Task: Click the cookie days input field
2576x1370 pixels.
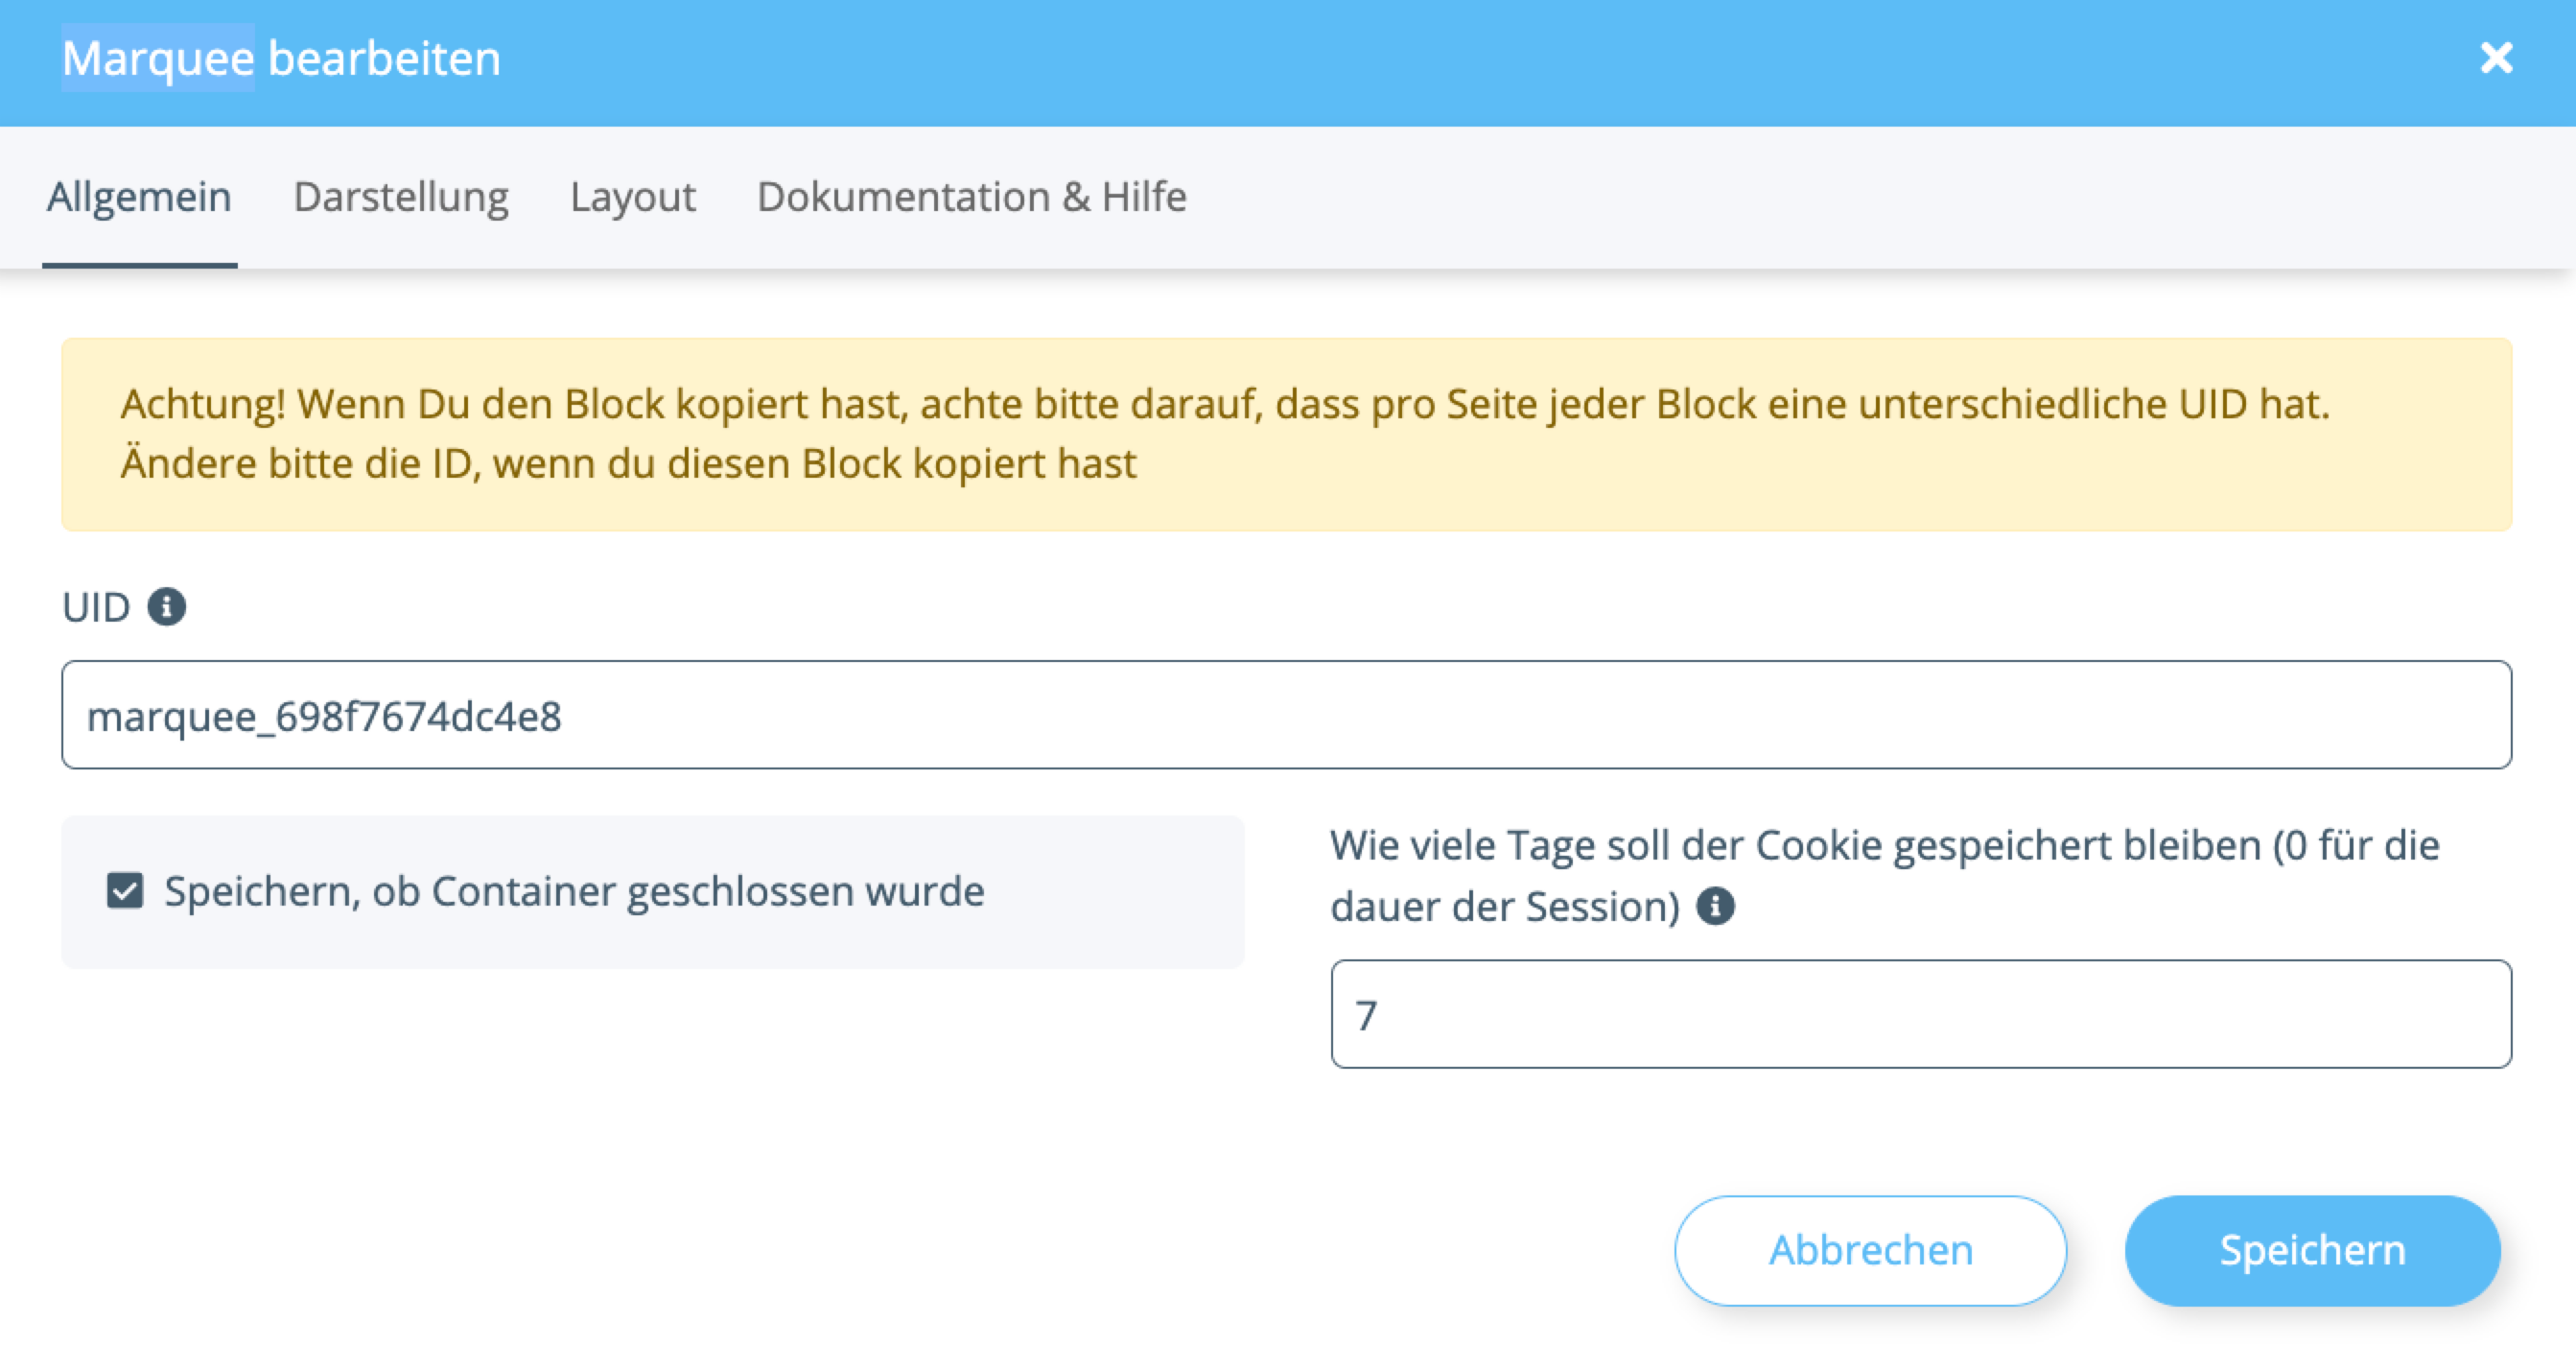Action: click(1920, 1015)
